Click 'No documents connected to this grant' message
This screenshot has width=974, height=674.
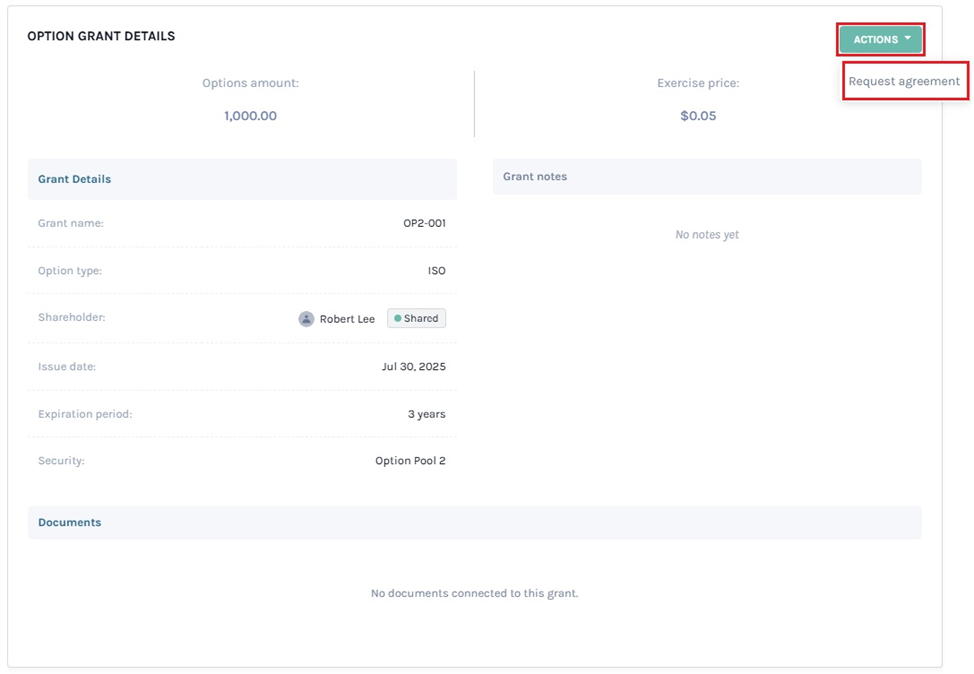pyautogui.click(x=474, y=594)
